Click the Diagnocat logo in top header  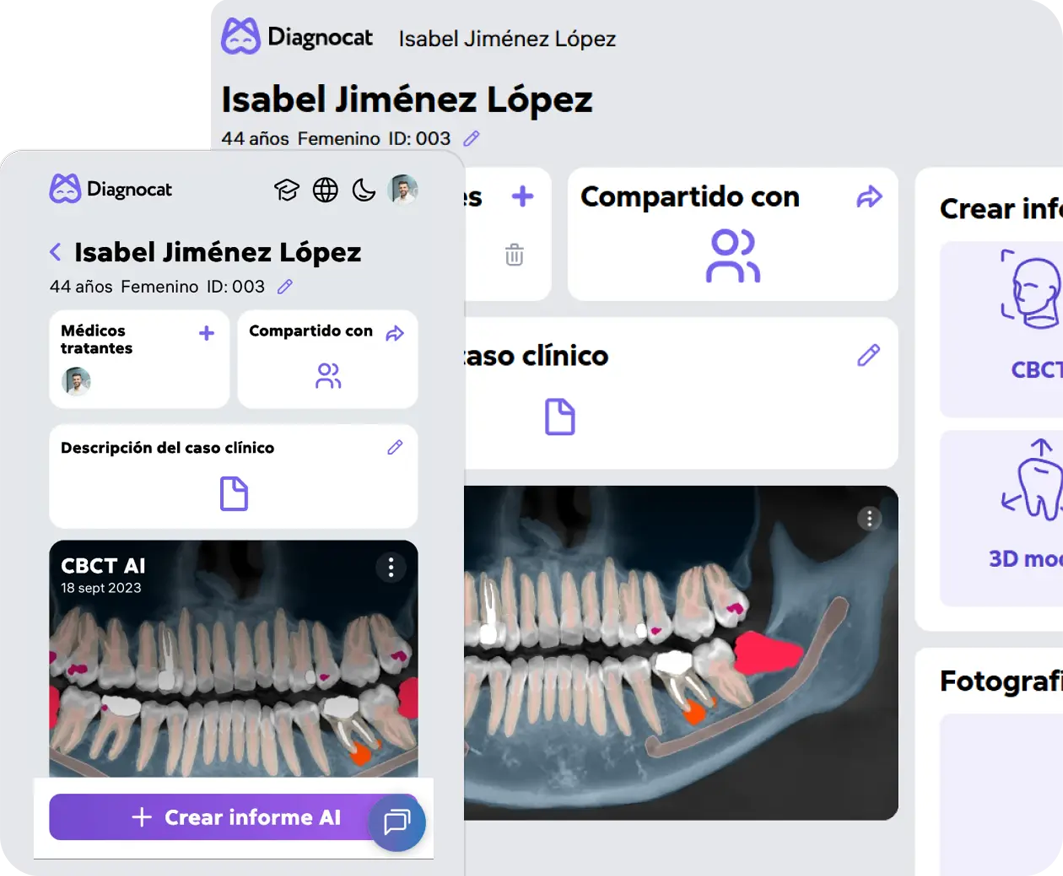coord(297,38)
